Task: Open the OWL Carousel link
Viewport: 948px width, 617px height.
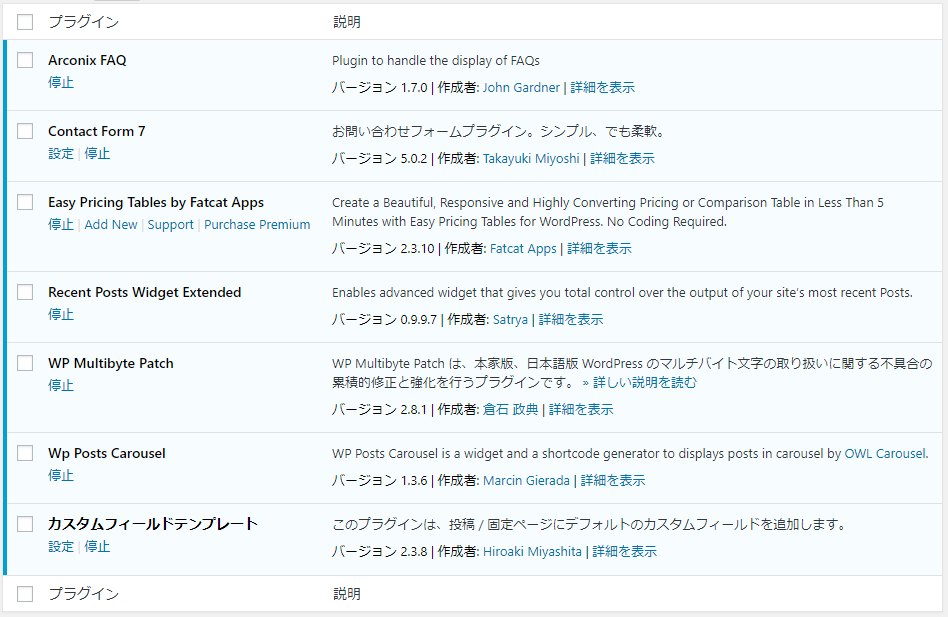Action: coord(885,453)
